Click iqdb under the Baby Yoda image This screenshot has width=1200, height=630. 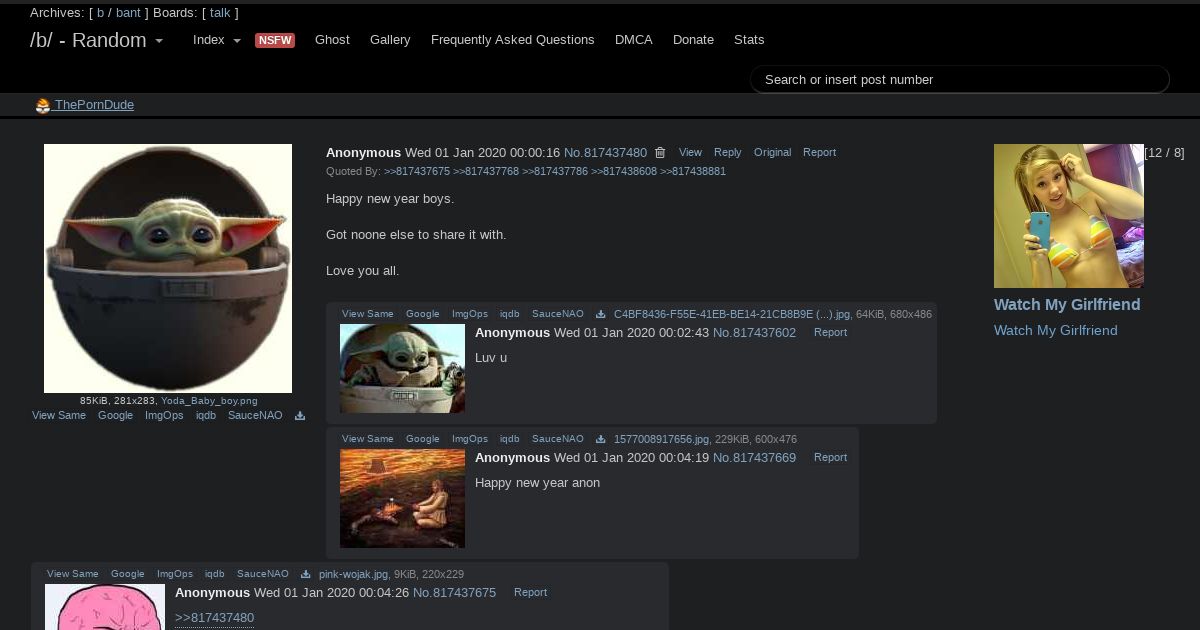pyautogui.click(x=206, y=416)
